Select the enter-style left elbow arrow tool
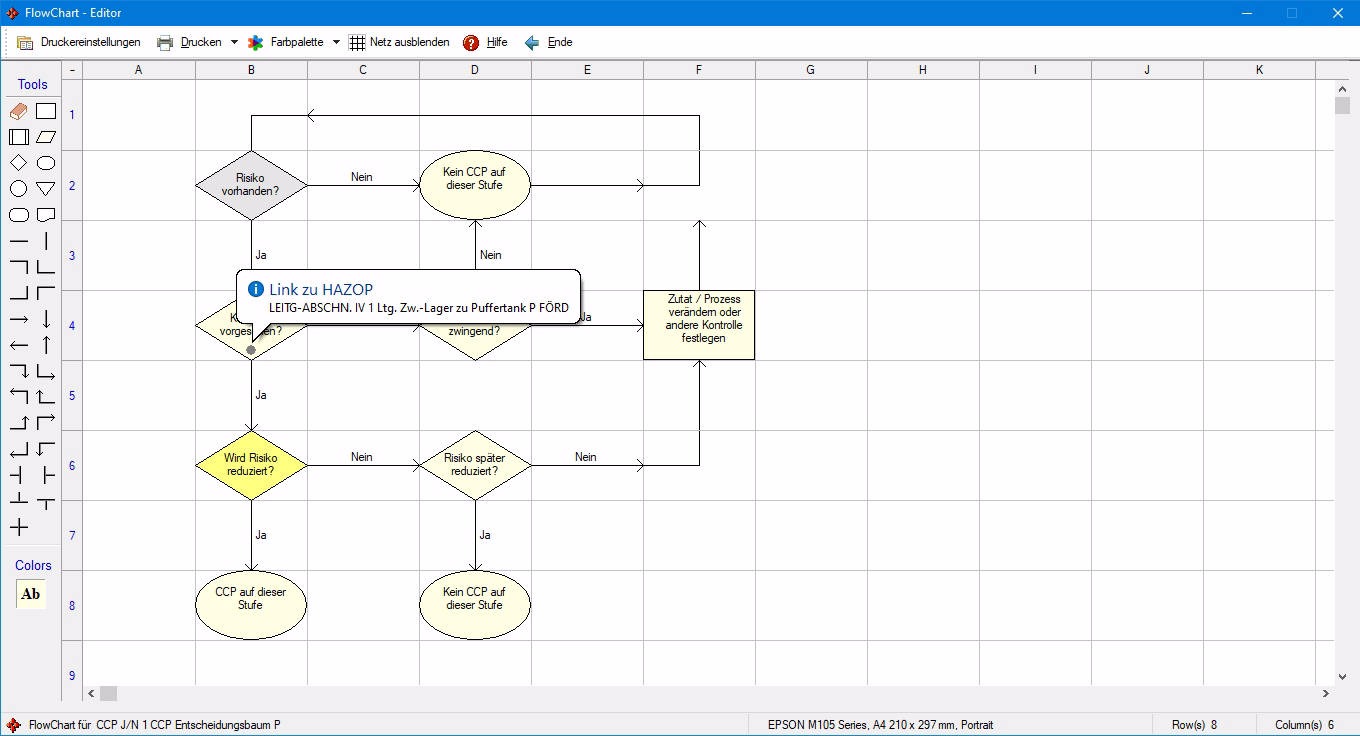The width and height of the screenshot is (1360, 736). pos(19,449)
